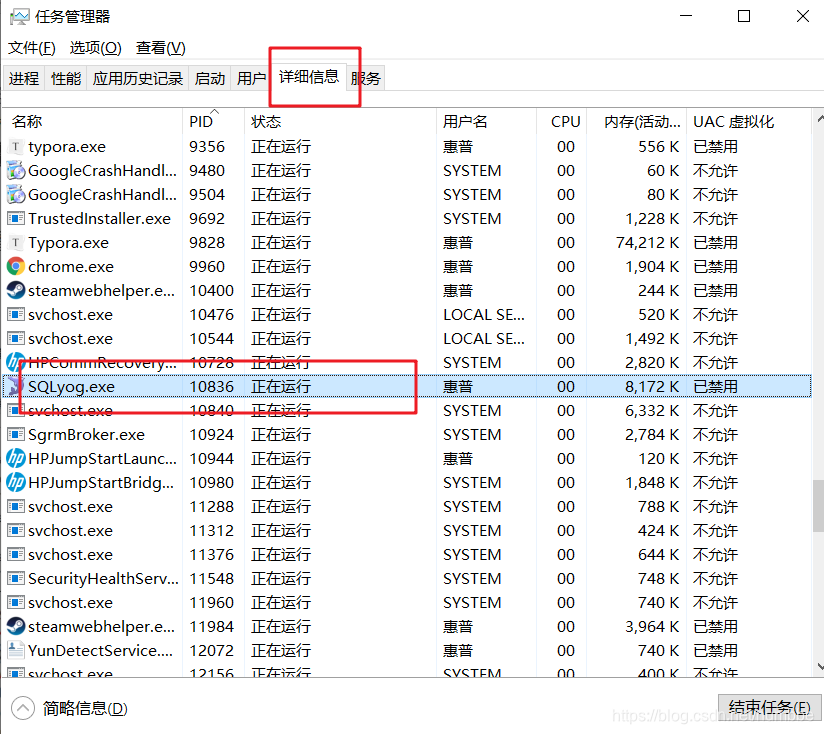Select the chrome.exe process name
Viewport: 824px width, 734px height.
(71, 267)
